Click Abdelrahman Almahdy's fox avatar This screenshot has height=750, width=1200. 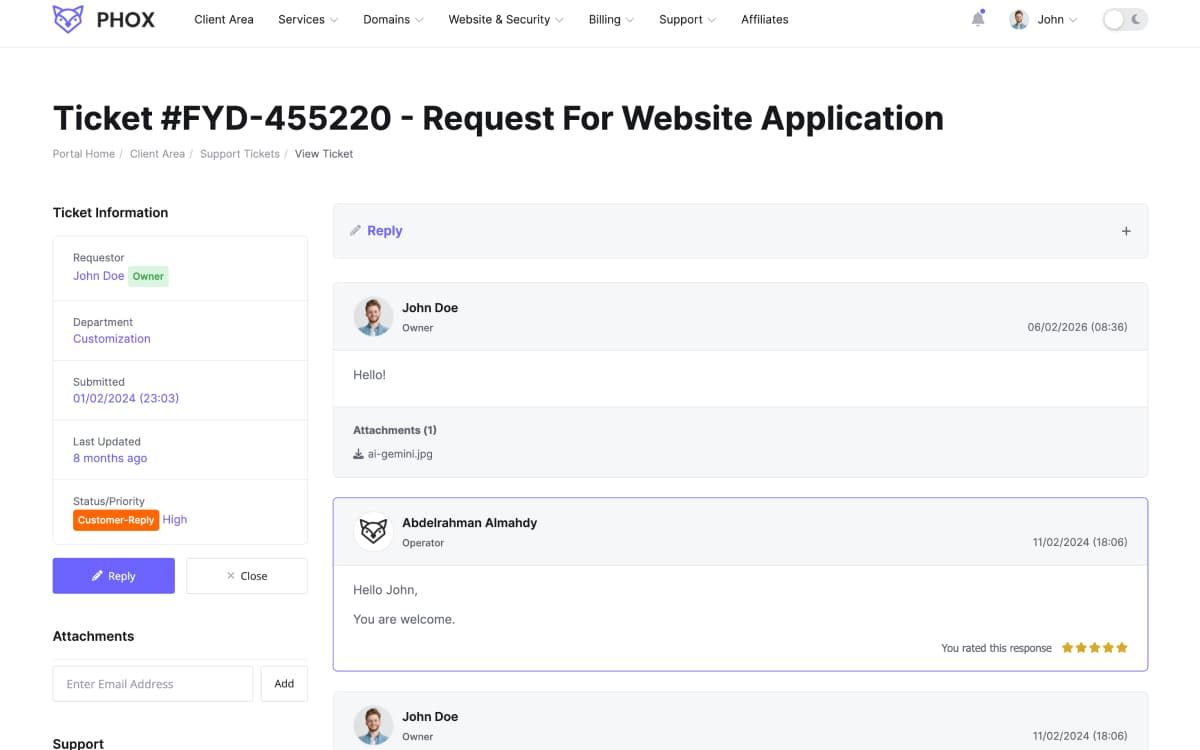pos(373,532)
